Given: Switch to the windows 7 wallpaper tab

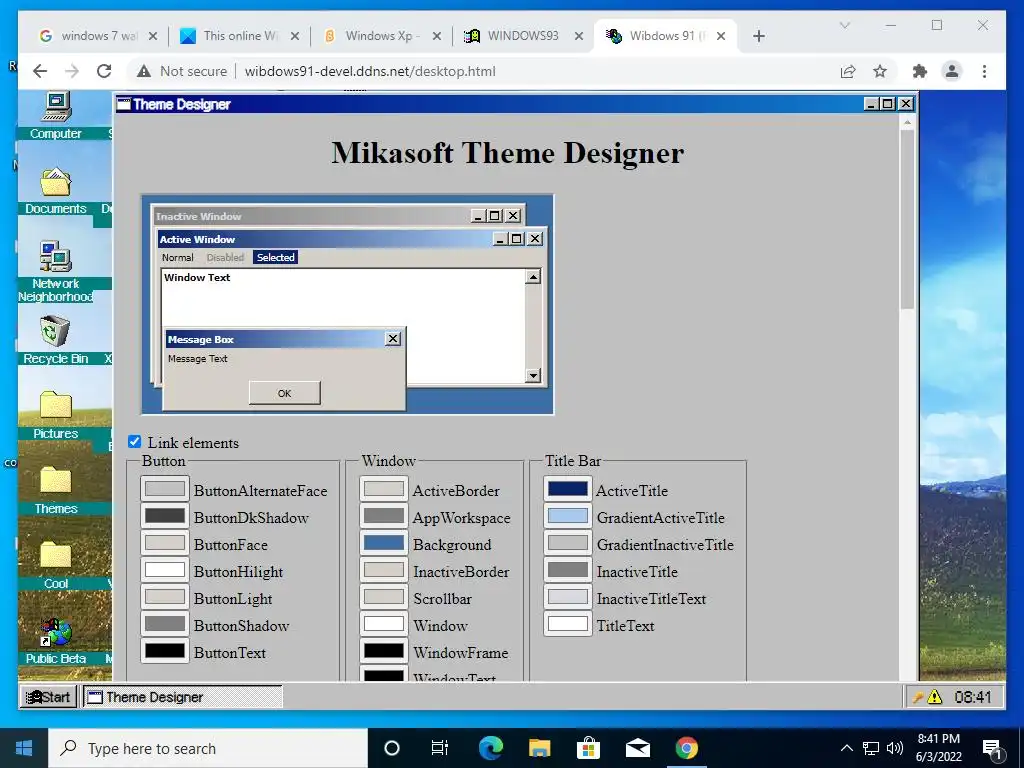Looking at the screenshot, I should (x=99, y=36).
